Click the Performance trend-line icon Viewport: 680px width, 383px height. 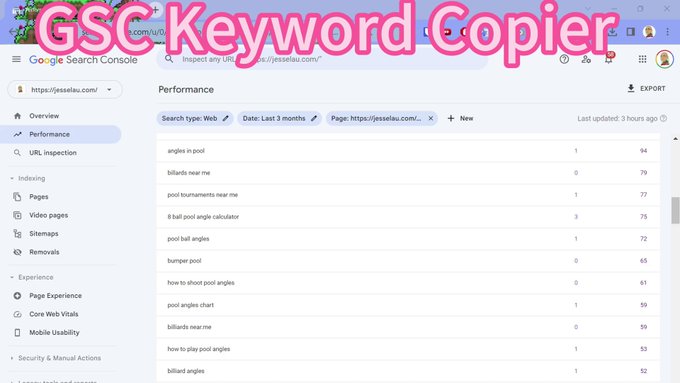(x=17, y=134)
